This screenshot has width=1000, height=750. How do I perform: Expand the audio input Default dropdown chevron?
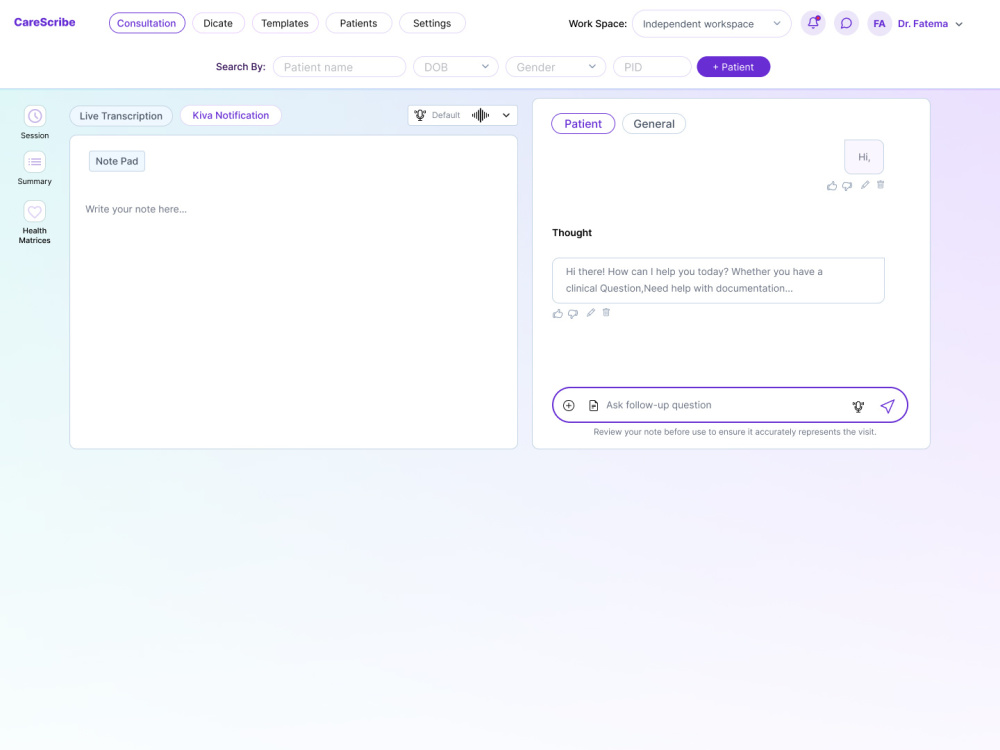(506, 115)
